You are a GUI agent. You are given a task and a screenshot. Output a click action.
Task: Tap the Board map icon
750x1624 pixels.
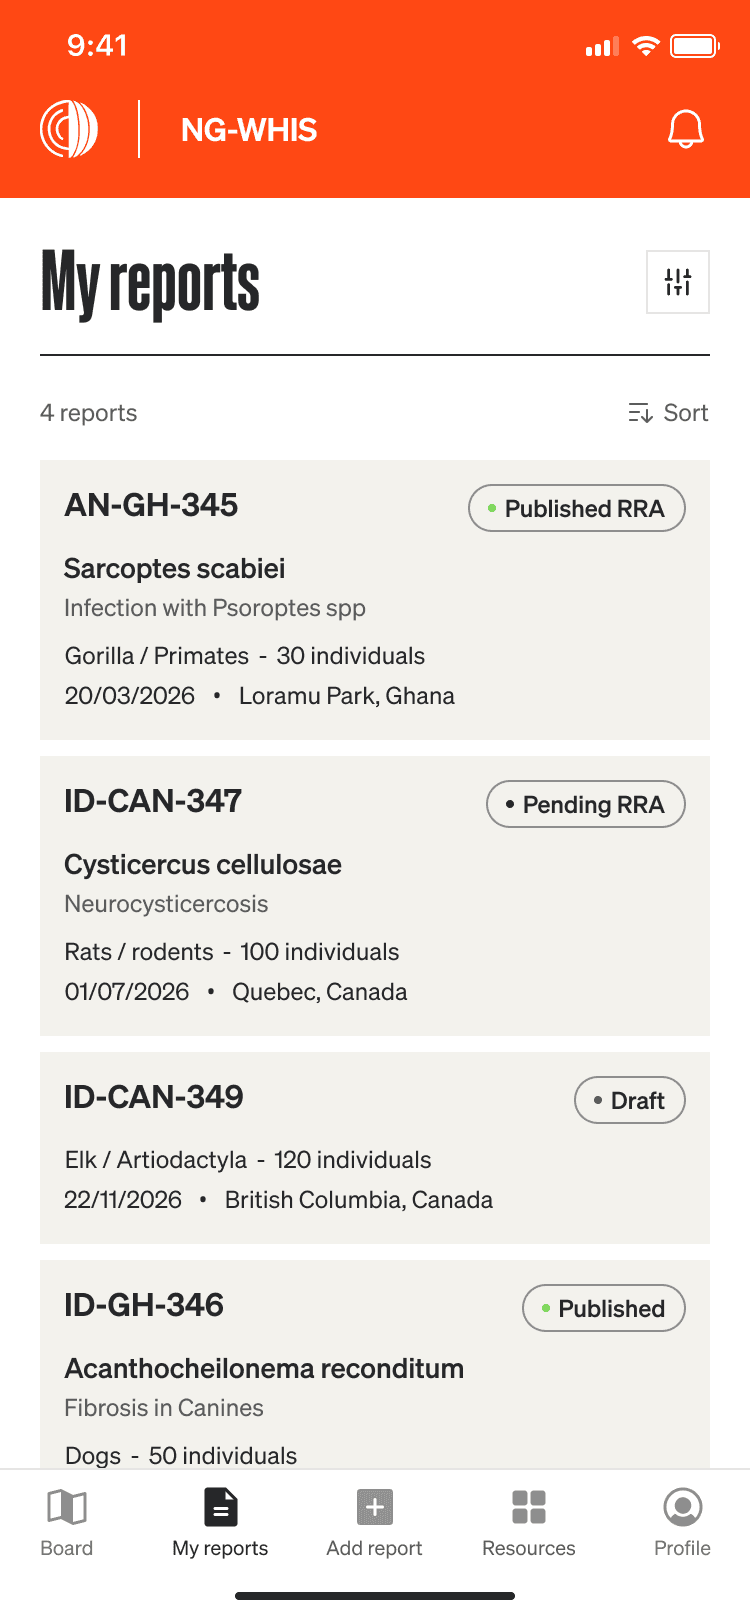coord(67,1507)
